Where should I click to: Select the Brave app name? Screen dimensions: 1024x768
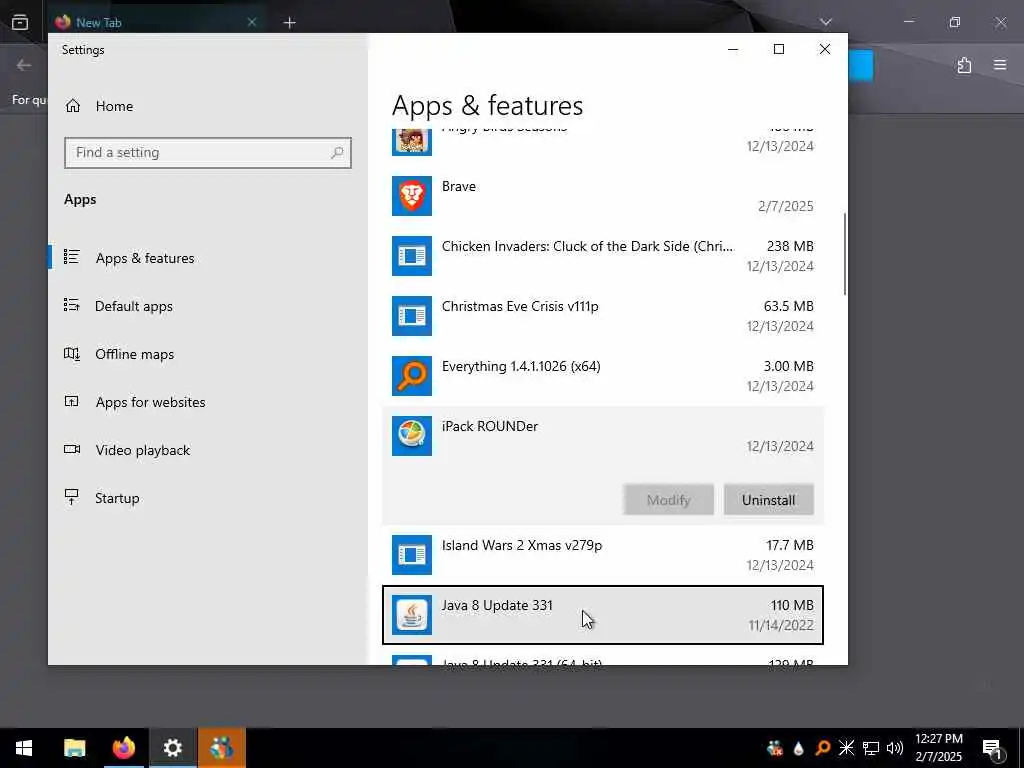(458, 186)
